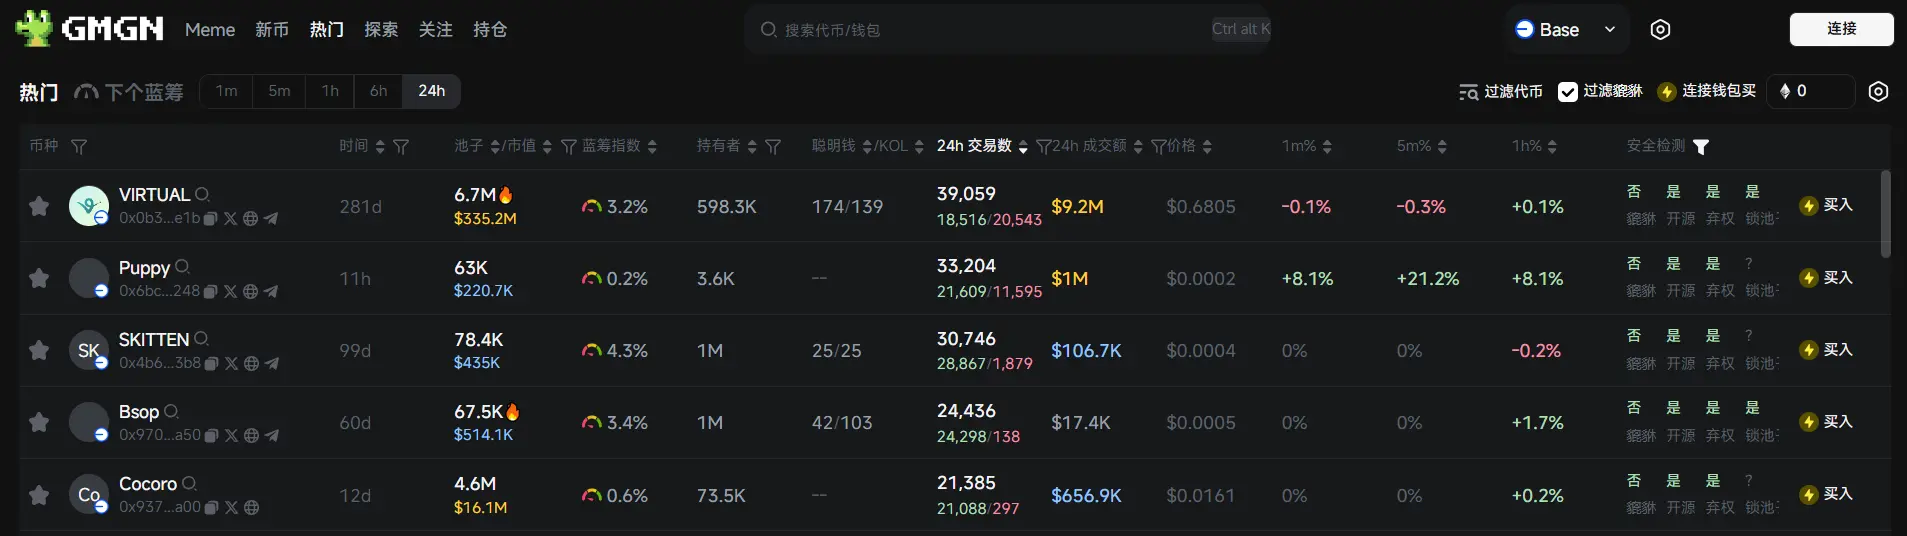Viewport: 1907px width, 536px height.
Task: Switch to the 1h timeframe tab
Action: (x=330, y=91)
